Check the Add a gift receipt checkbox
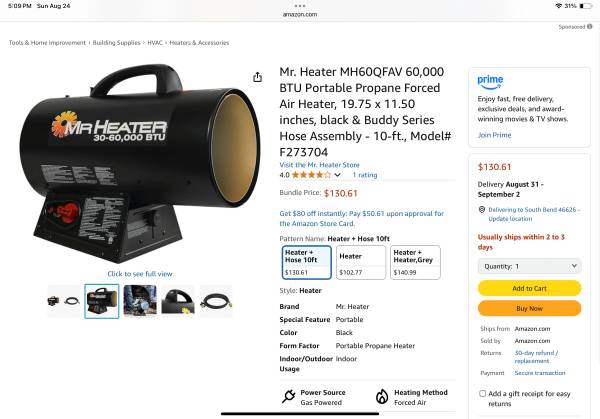Image resolution: width=600 pixels, height=419 pixels. pos(483,393)
